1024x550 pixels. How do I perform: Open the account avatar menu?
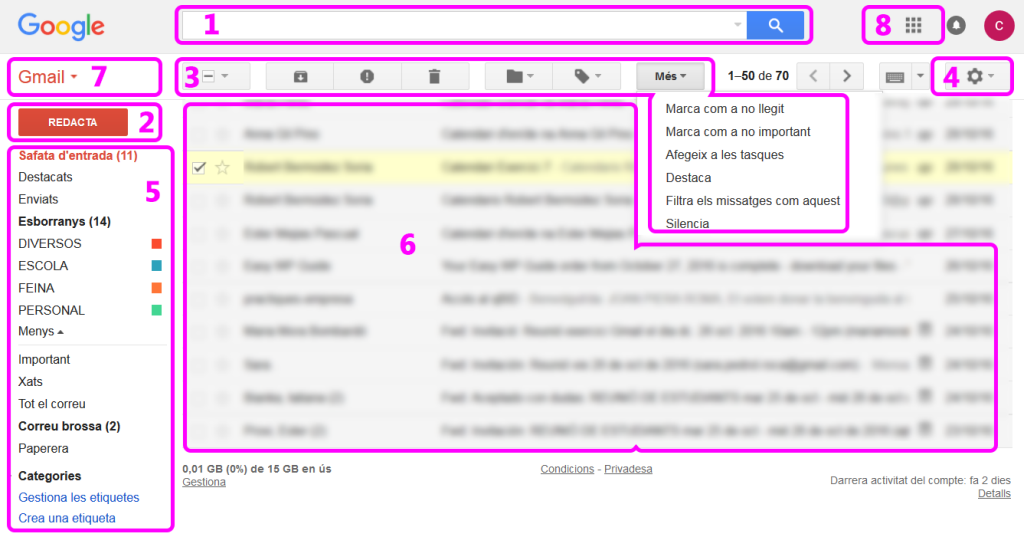click(998, 26)
